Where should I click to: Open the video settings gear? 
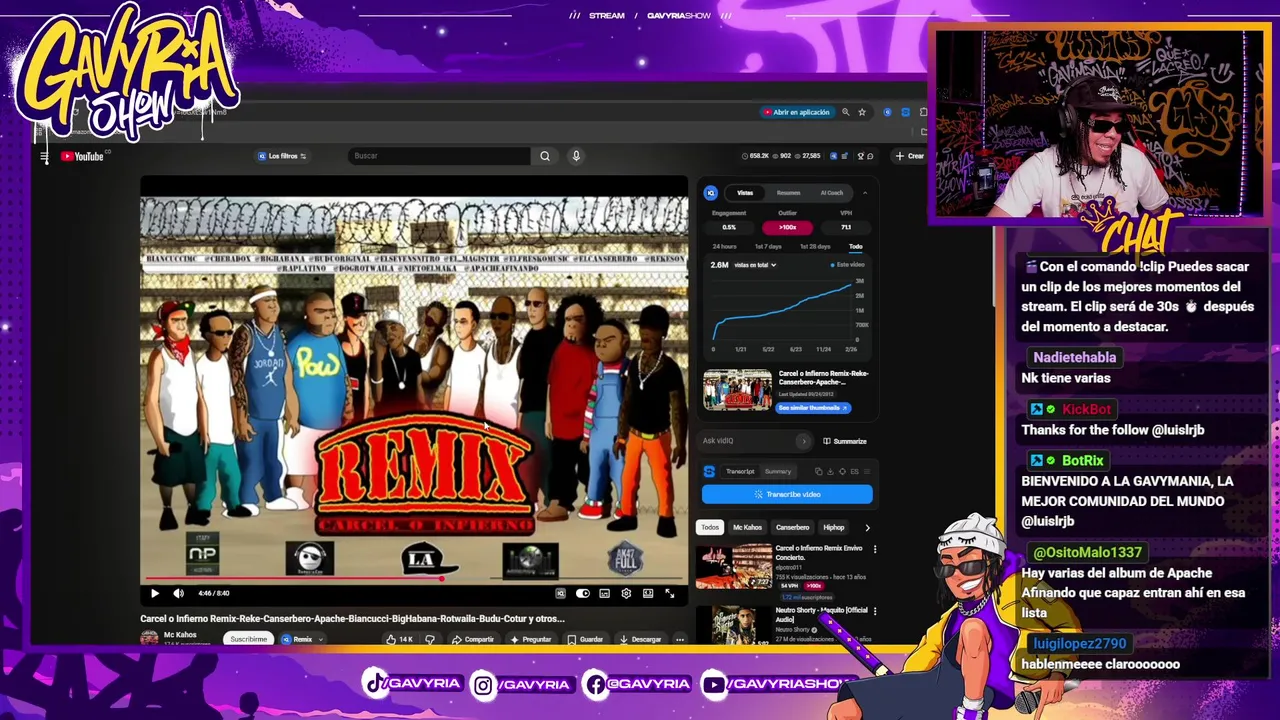coord(626,593)
